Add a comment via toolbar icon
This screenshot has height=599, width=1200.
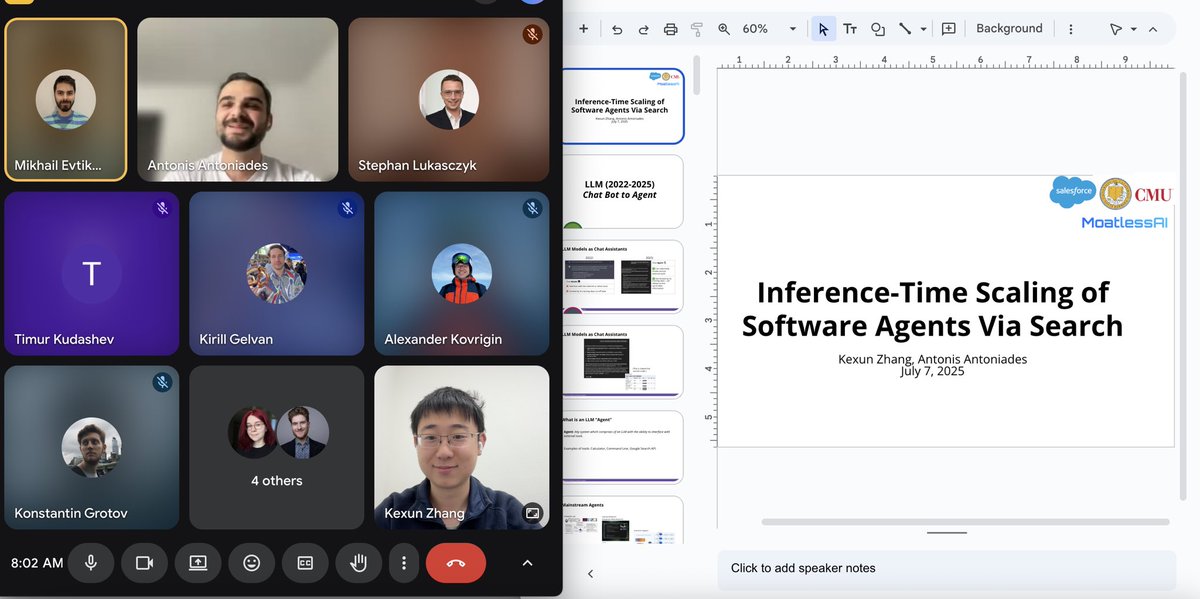949,29
